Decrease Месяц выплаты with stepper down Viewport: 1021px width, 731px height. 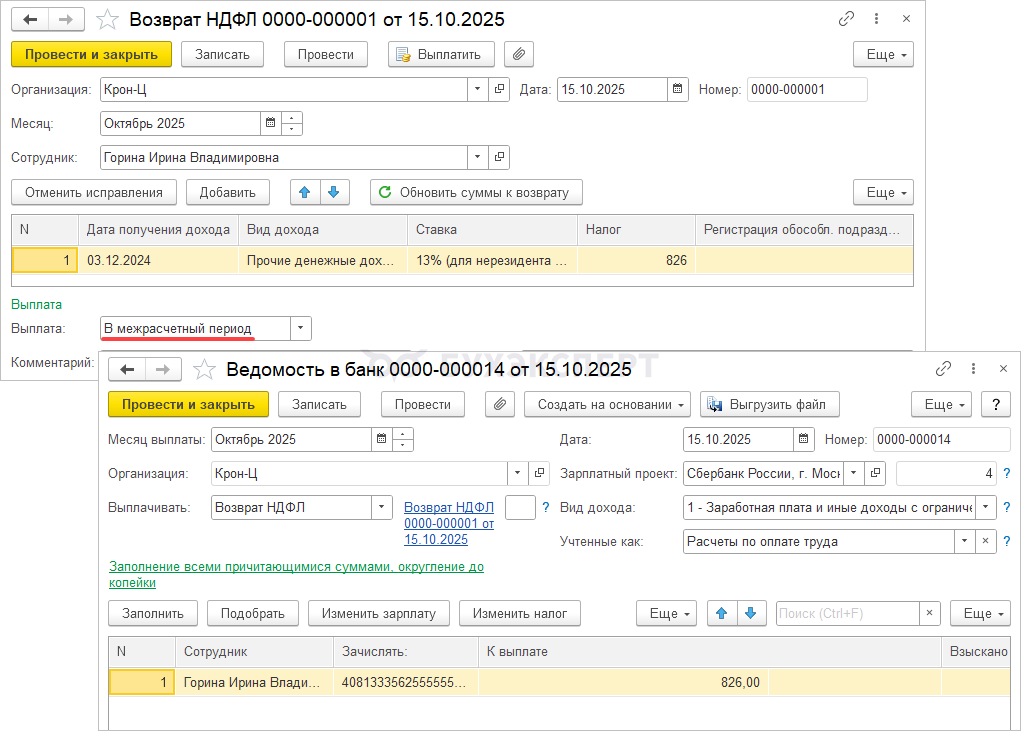point(402,445)
